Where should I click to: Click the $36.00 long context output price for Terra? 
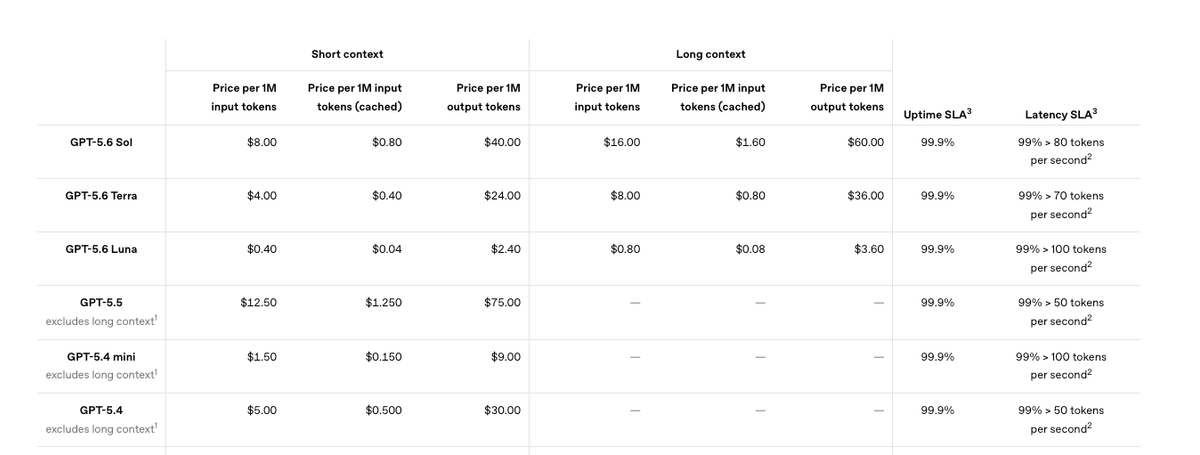pos(865,195)
